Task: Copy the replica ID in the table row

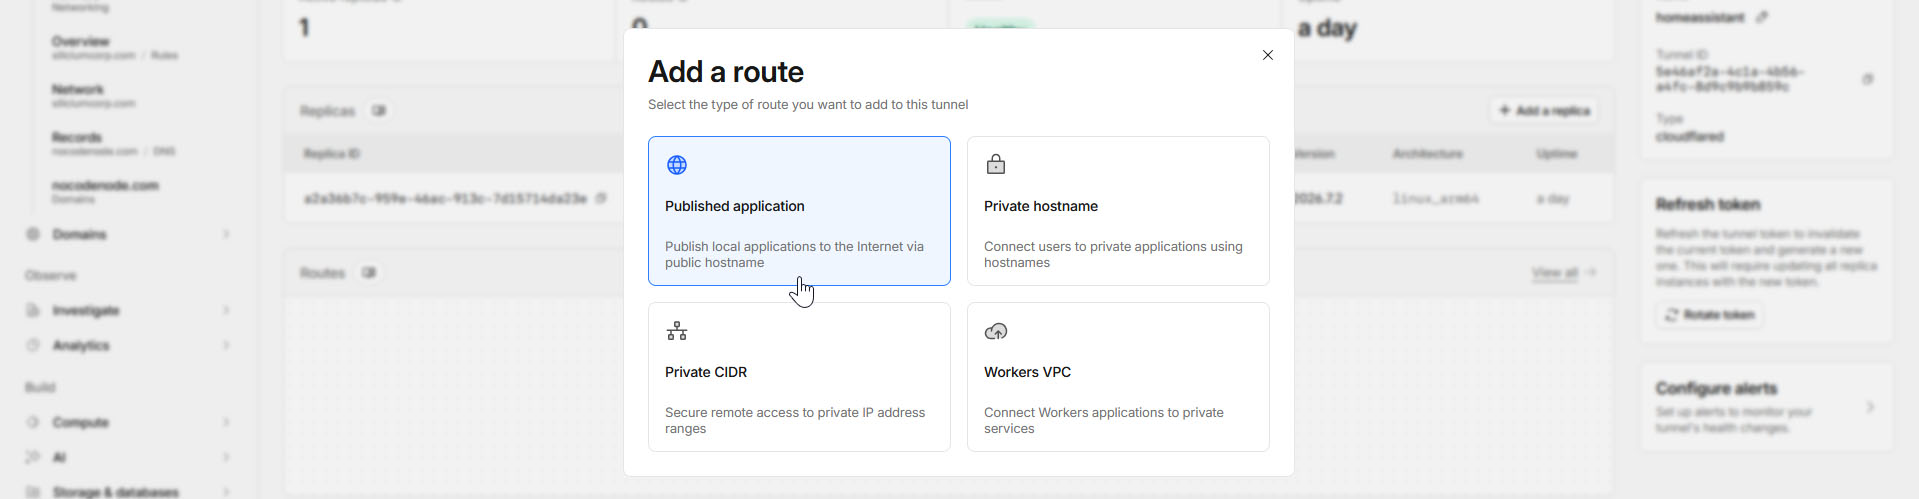Action: coord(601,198)
